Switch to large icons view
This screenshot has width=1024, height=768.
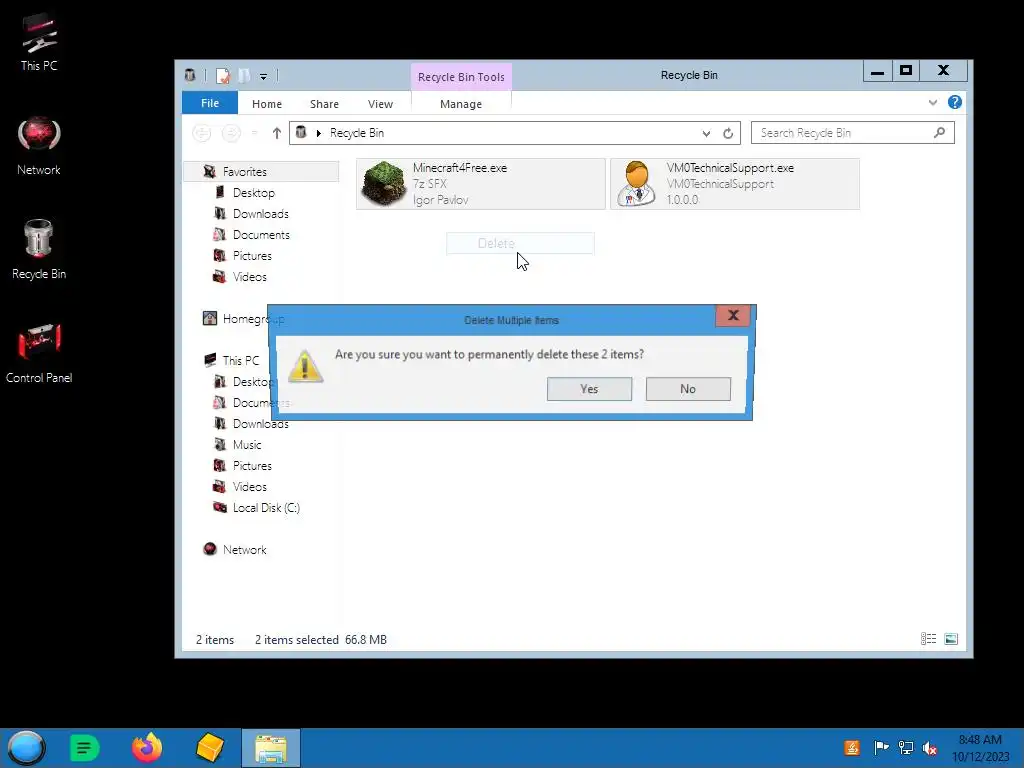pos(951,639)
